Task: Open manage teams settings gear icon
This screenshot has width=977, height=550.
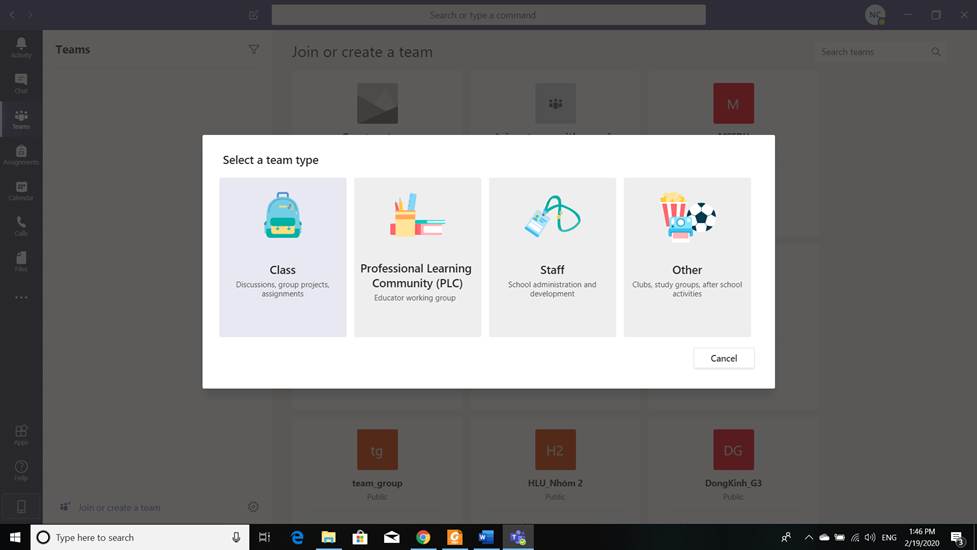Action: (253, 507)
